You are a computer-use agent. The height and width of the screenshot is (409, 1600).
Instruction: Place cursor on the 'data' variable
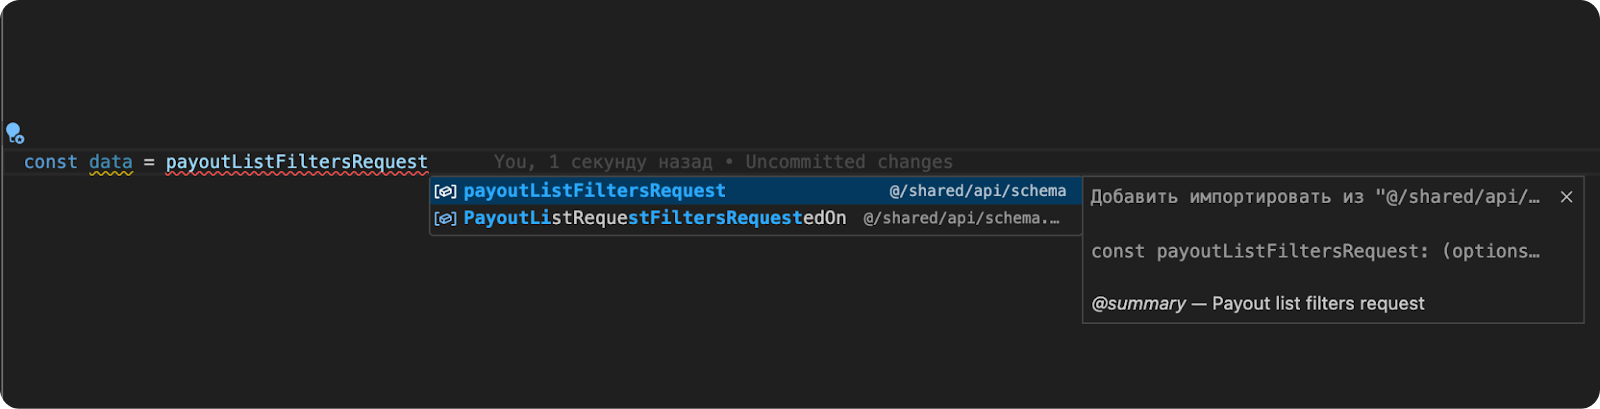tap(110, 162)
